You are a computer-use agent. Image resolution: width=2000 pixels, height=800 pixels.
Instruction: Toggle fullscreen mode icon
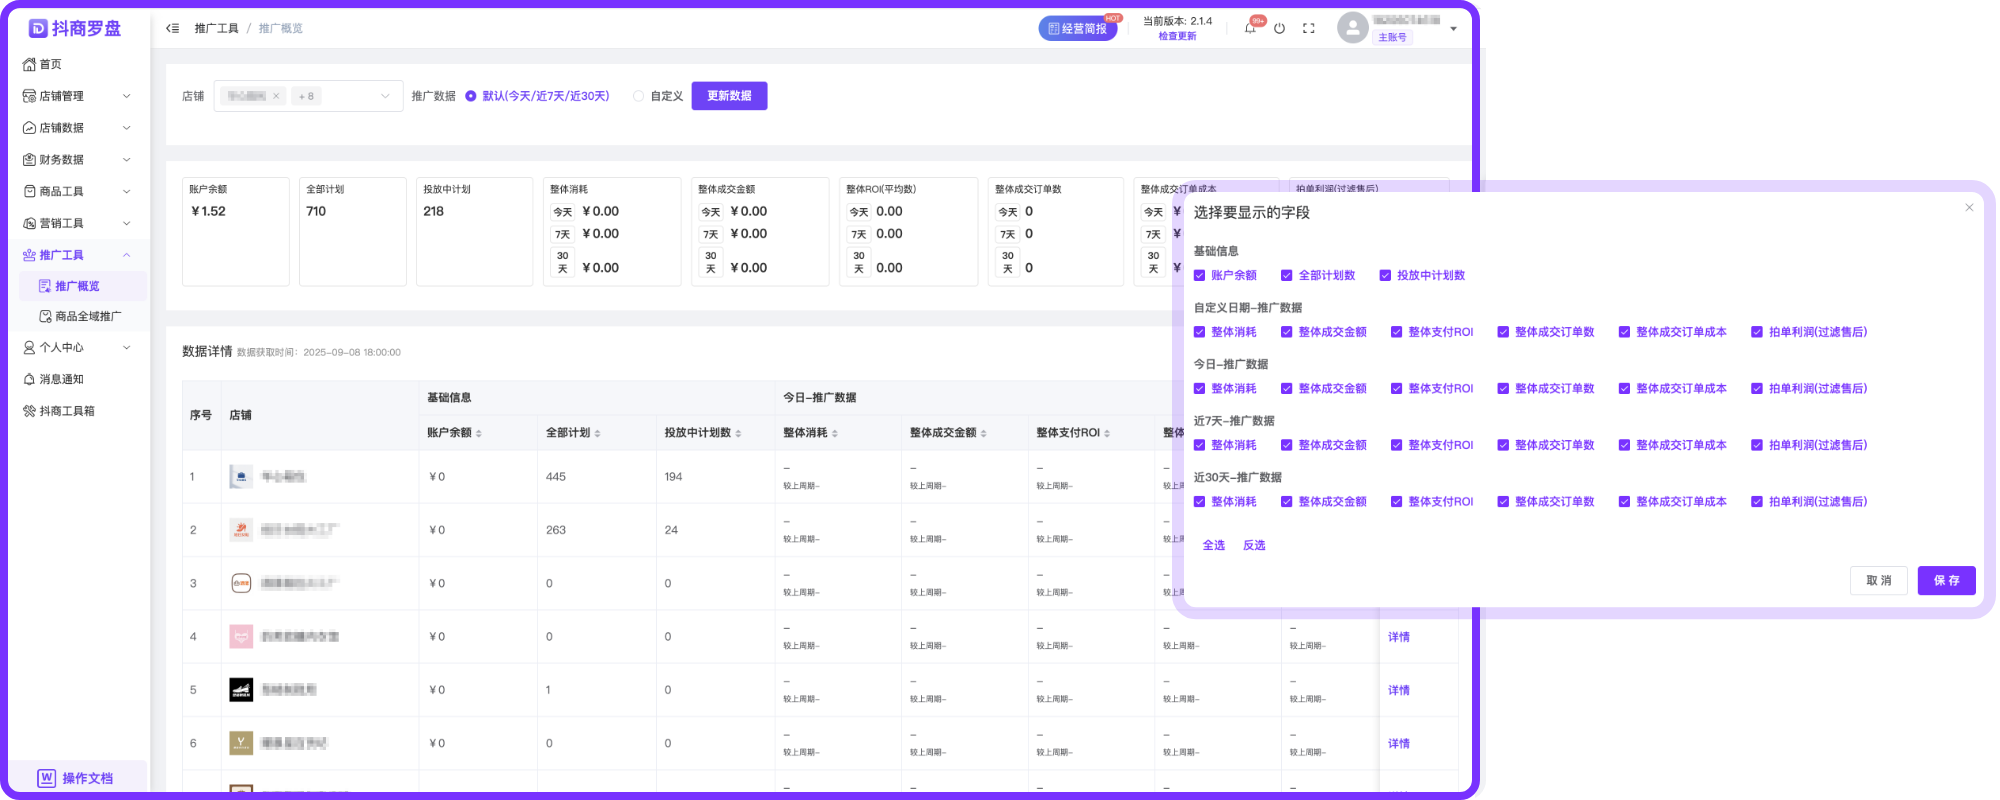pyautogui.click(x=1308, y=29)
